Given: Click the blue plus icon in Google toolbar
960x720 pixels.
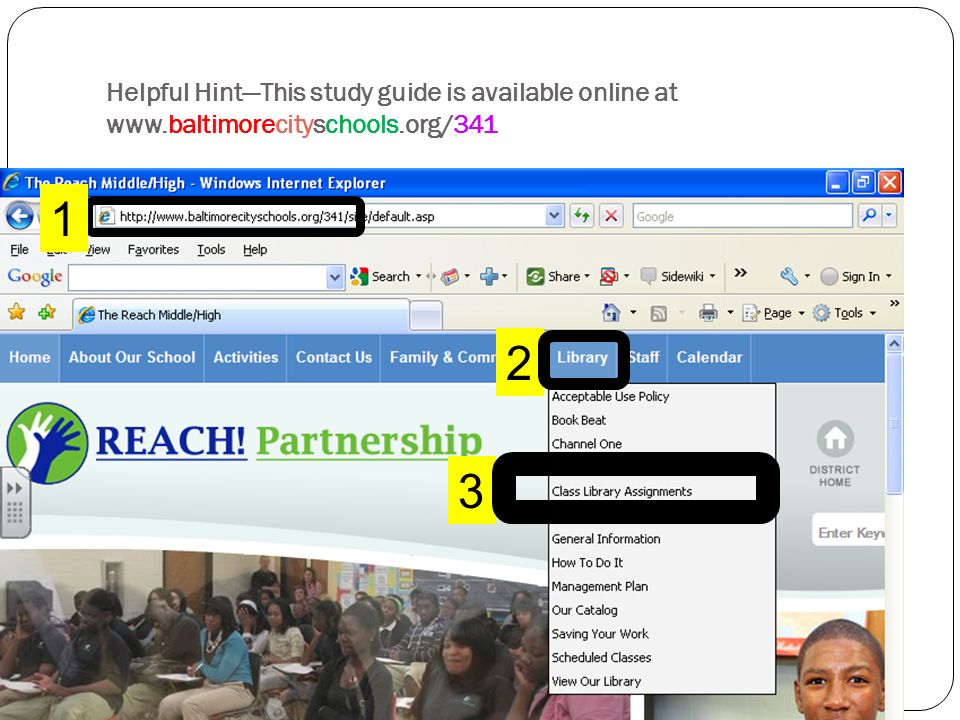Looking at the screenshot, I should coord(489,277).
